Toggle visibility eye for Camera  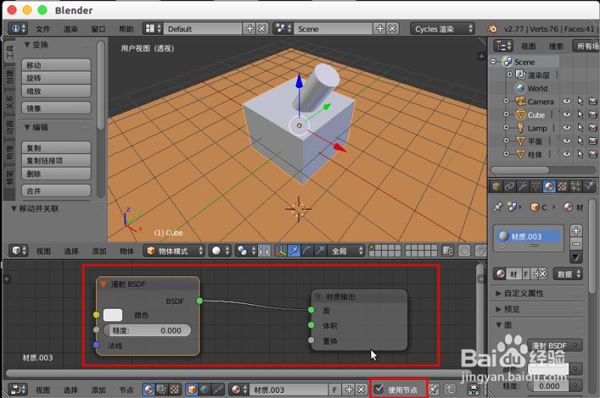567,101
